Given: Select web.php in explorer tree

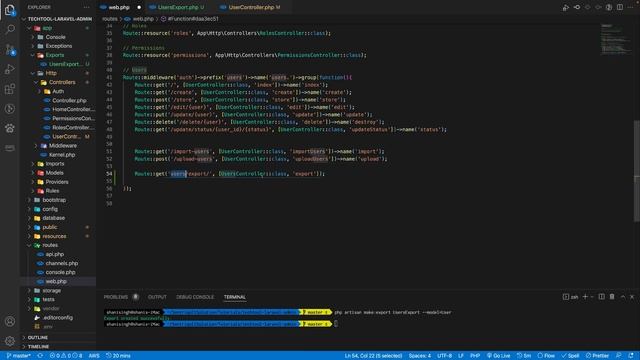Looking at the screenshot, I should pos(59,281).
